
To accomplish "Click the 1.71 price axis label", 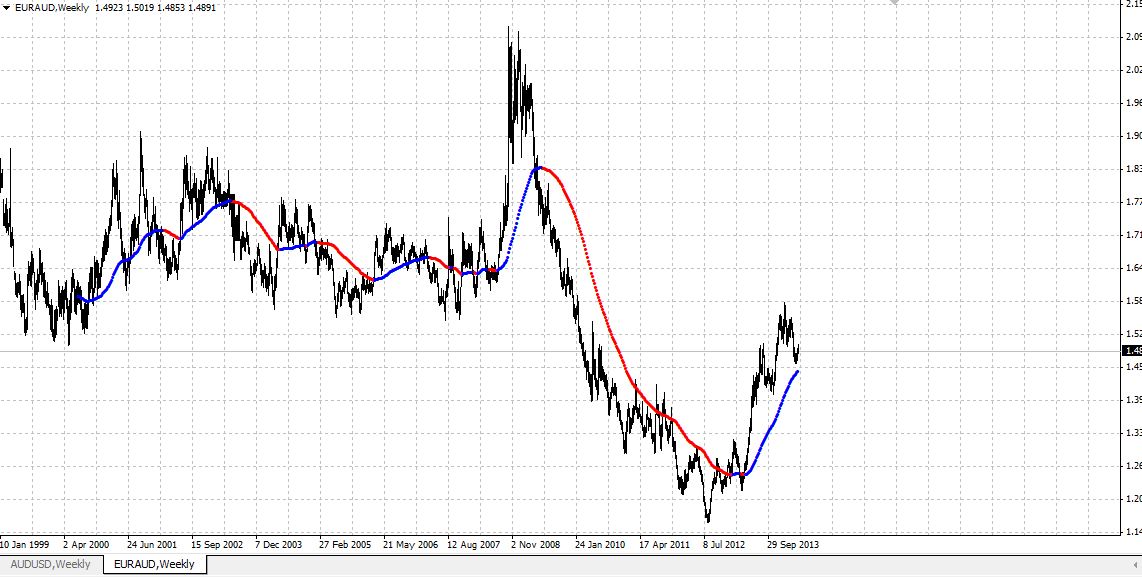I will [x=1133, y=235].
